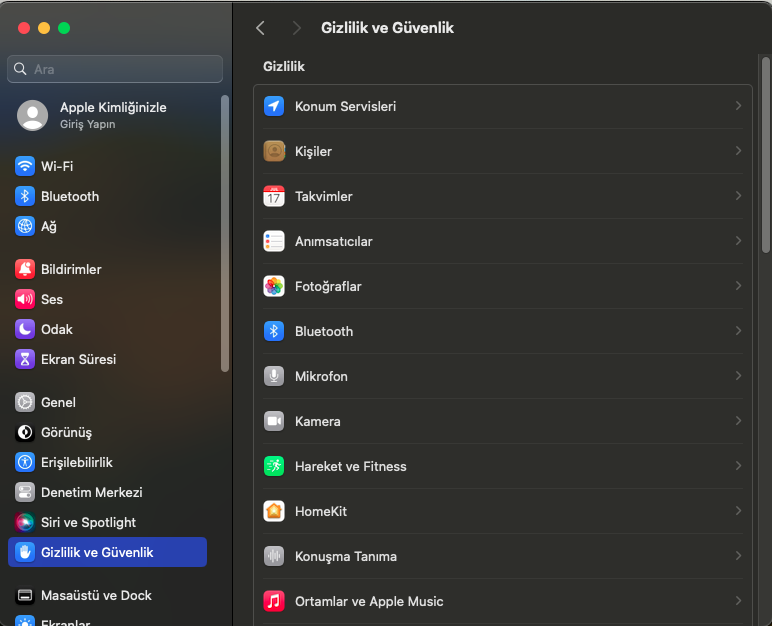Click the Takvimler calendar icon

click(x=274, y=196)
